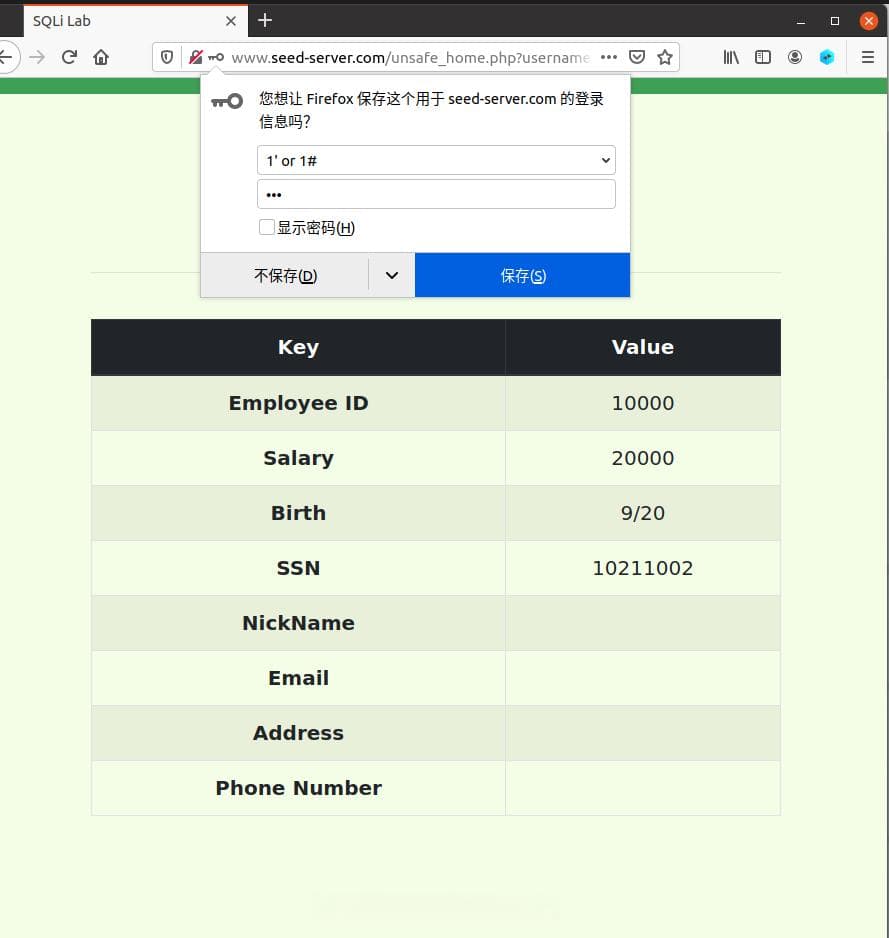
Task: Click the Value column header
Action: (x=643, y=348)
